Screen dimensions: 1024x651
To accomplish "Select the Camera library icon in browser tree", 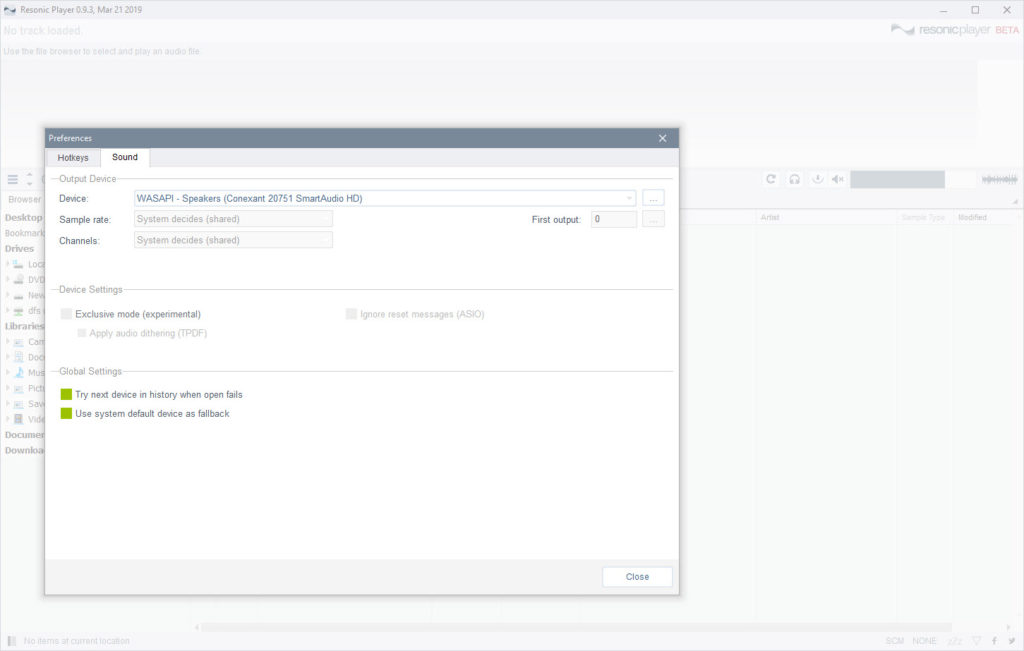I will (x=18, y=341).
